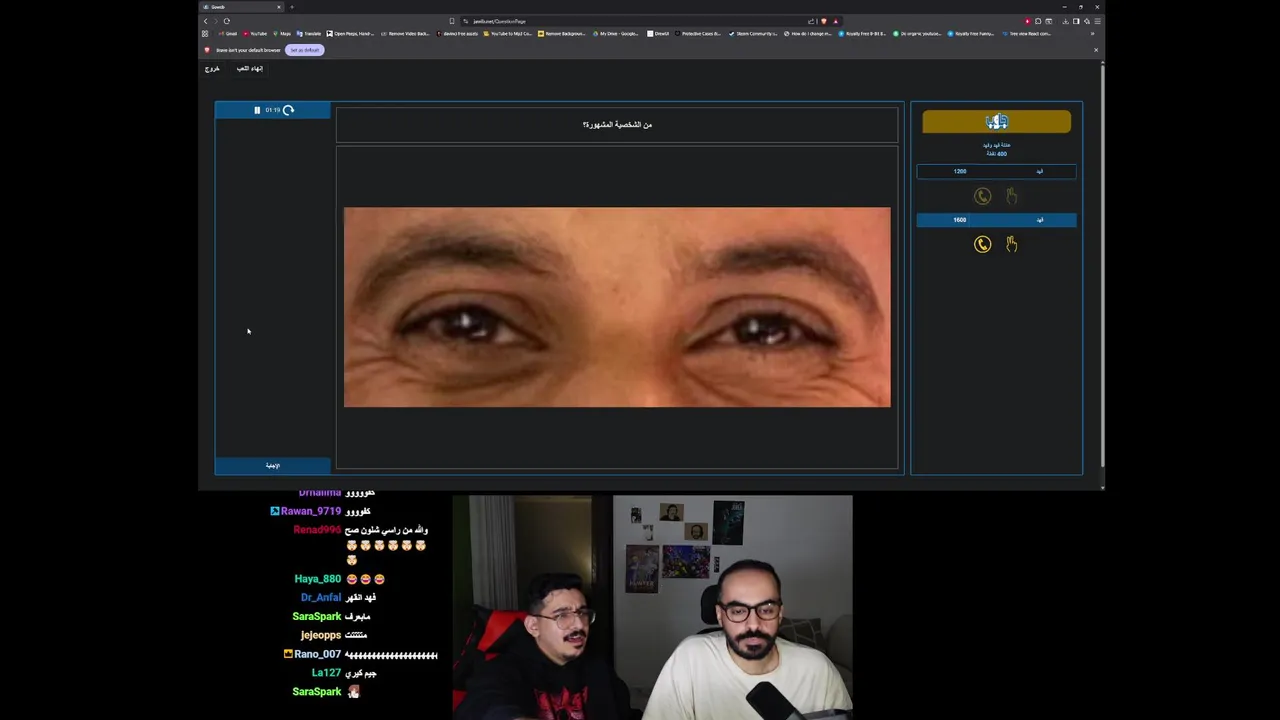Open the My Drive - Google bookmark

coord(615,34)
